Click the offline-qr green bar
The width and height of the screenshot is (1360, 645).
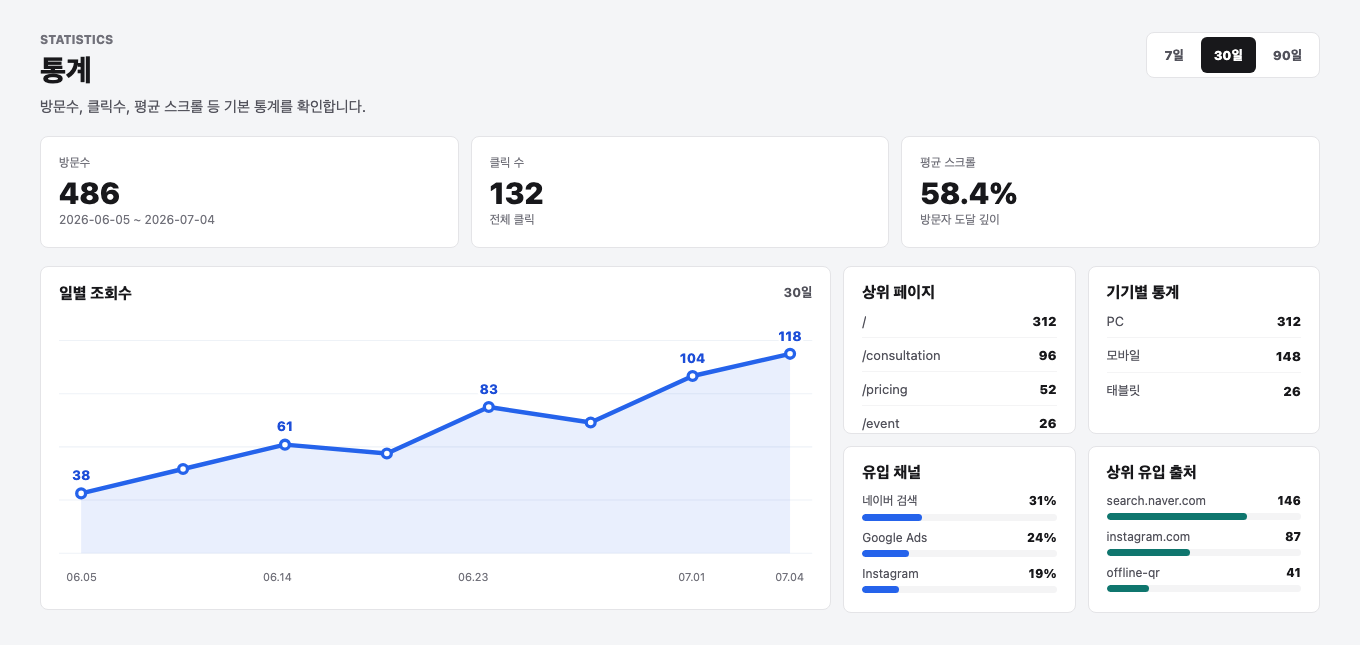pos(1128,588)
